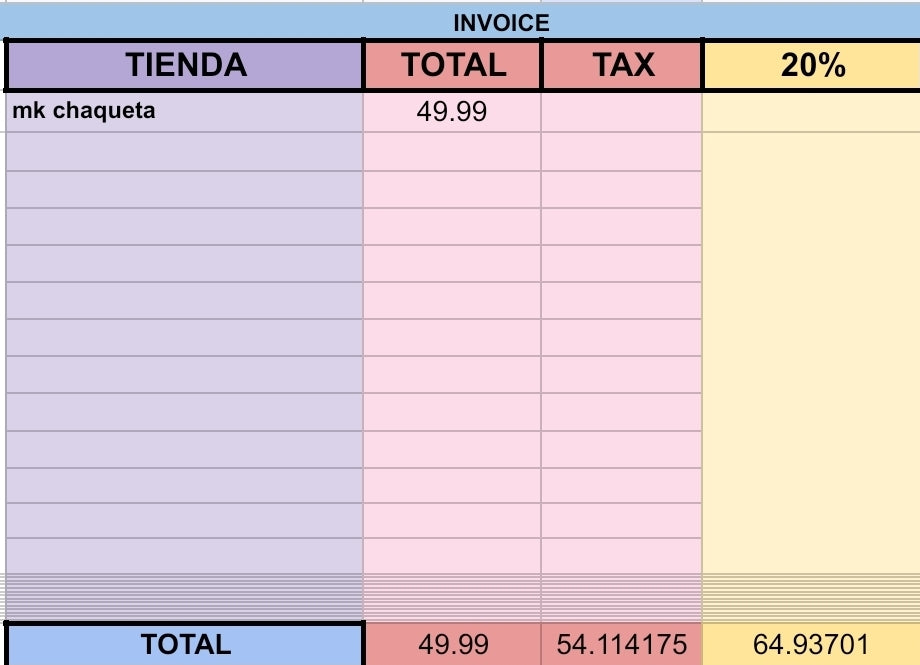Select the blue TOTAL label in bottom row
This screenshot has height=665, width=920.
(x=185, y=644)
